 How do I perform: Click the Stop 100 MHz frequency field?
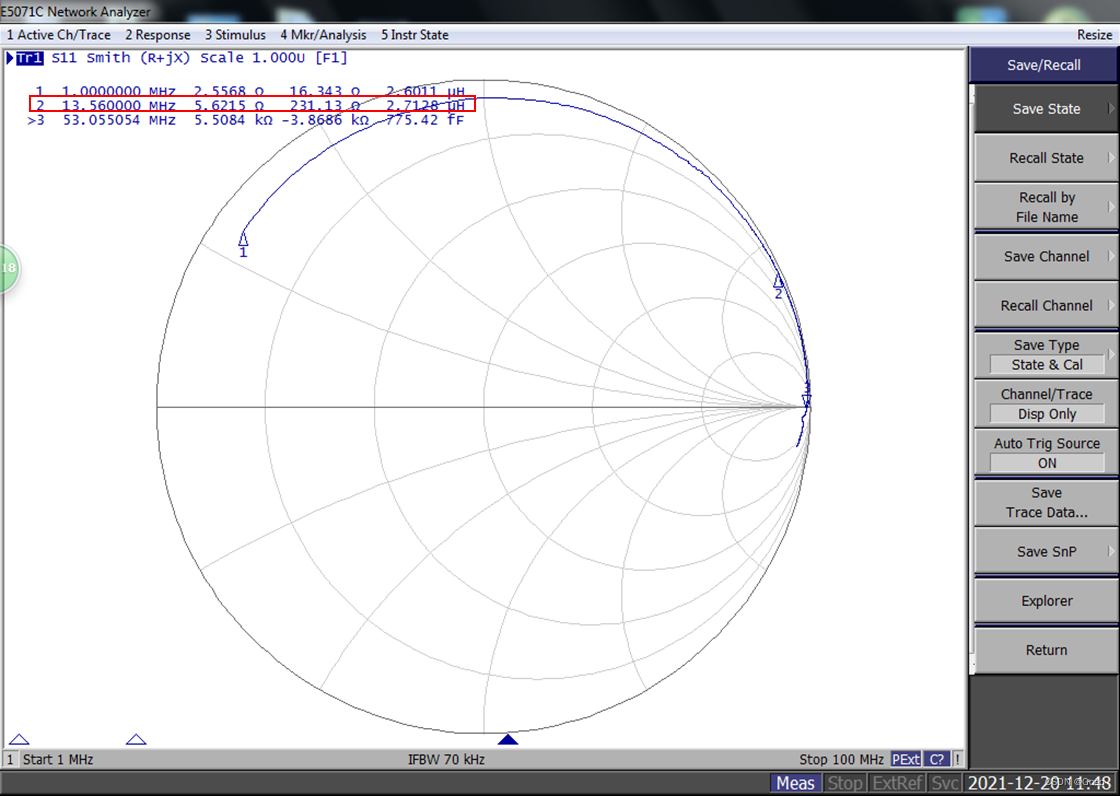[x=841, y=760]
